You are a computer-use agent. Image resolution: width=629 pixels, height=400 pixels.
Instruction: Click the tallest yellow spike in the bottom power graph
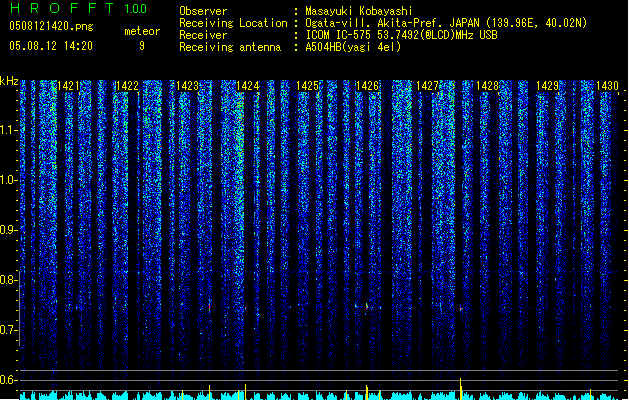click(461, 388)
